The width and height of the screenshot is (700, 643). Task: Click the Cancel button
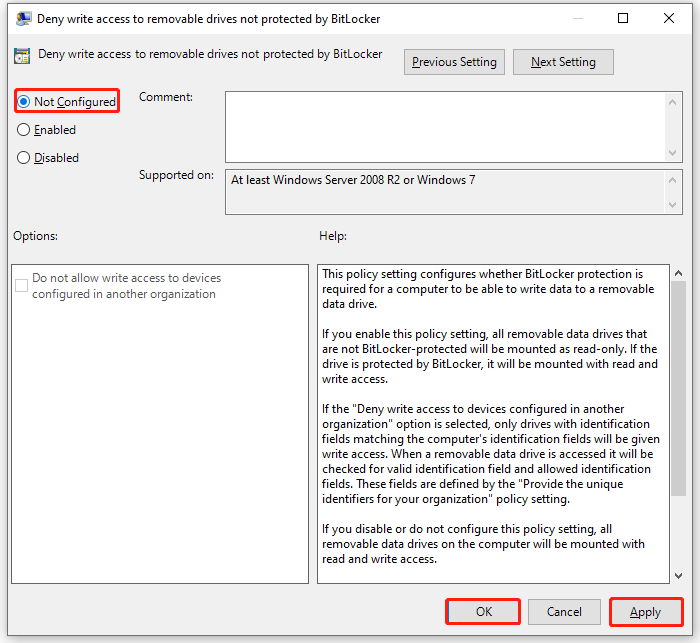[x=564, y=612]
